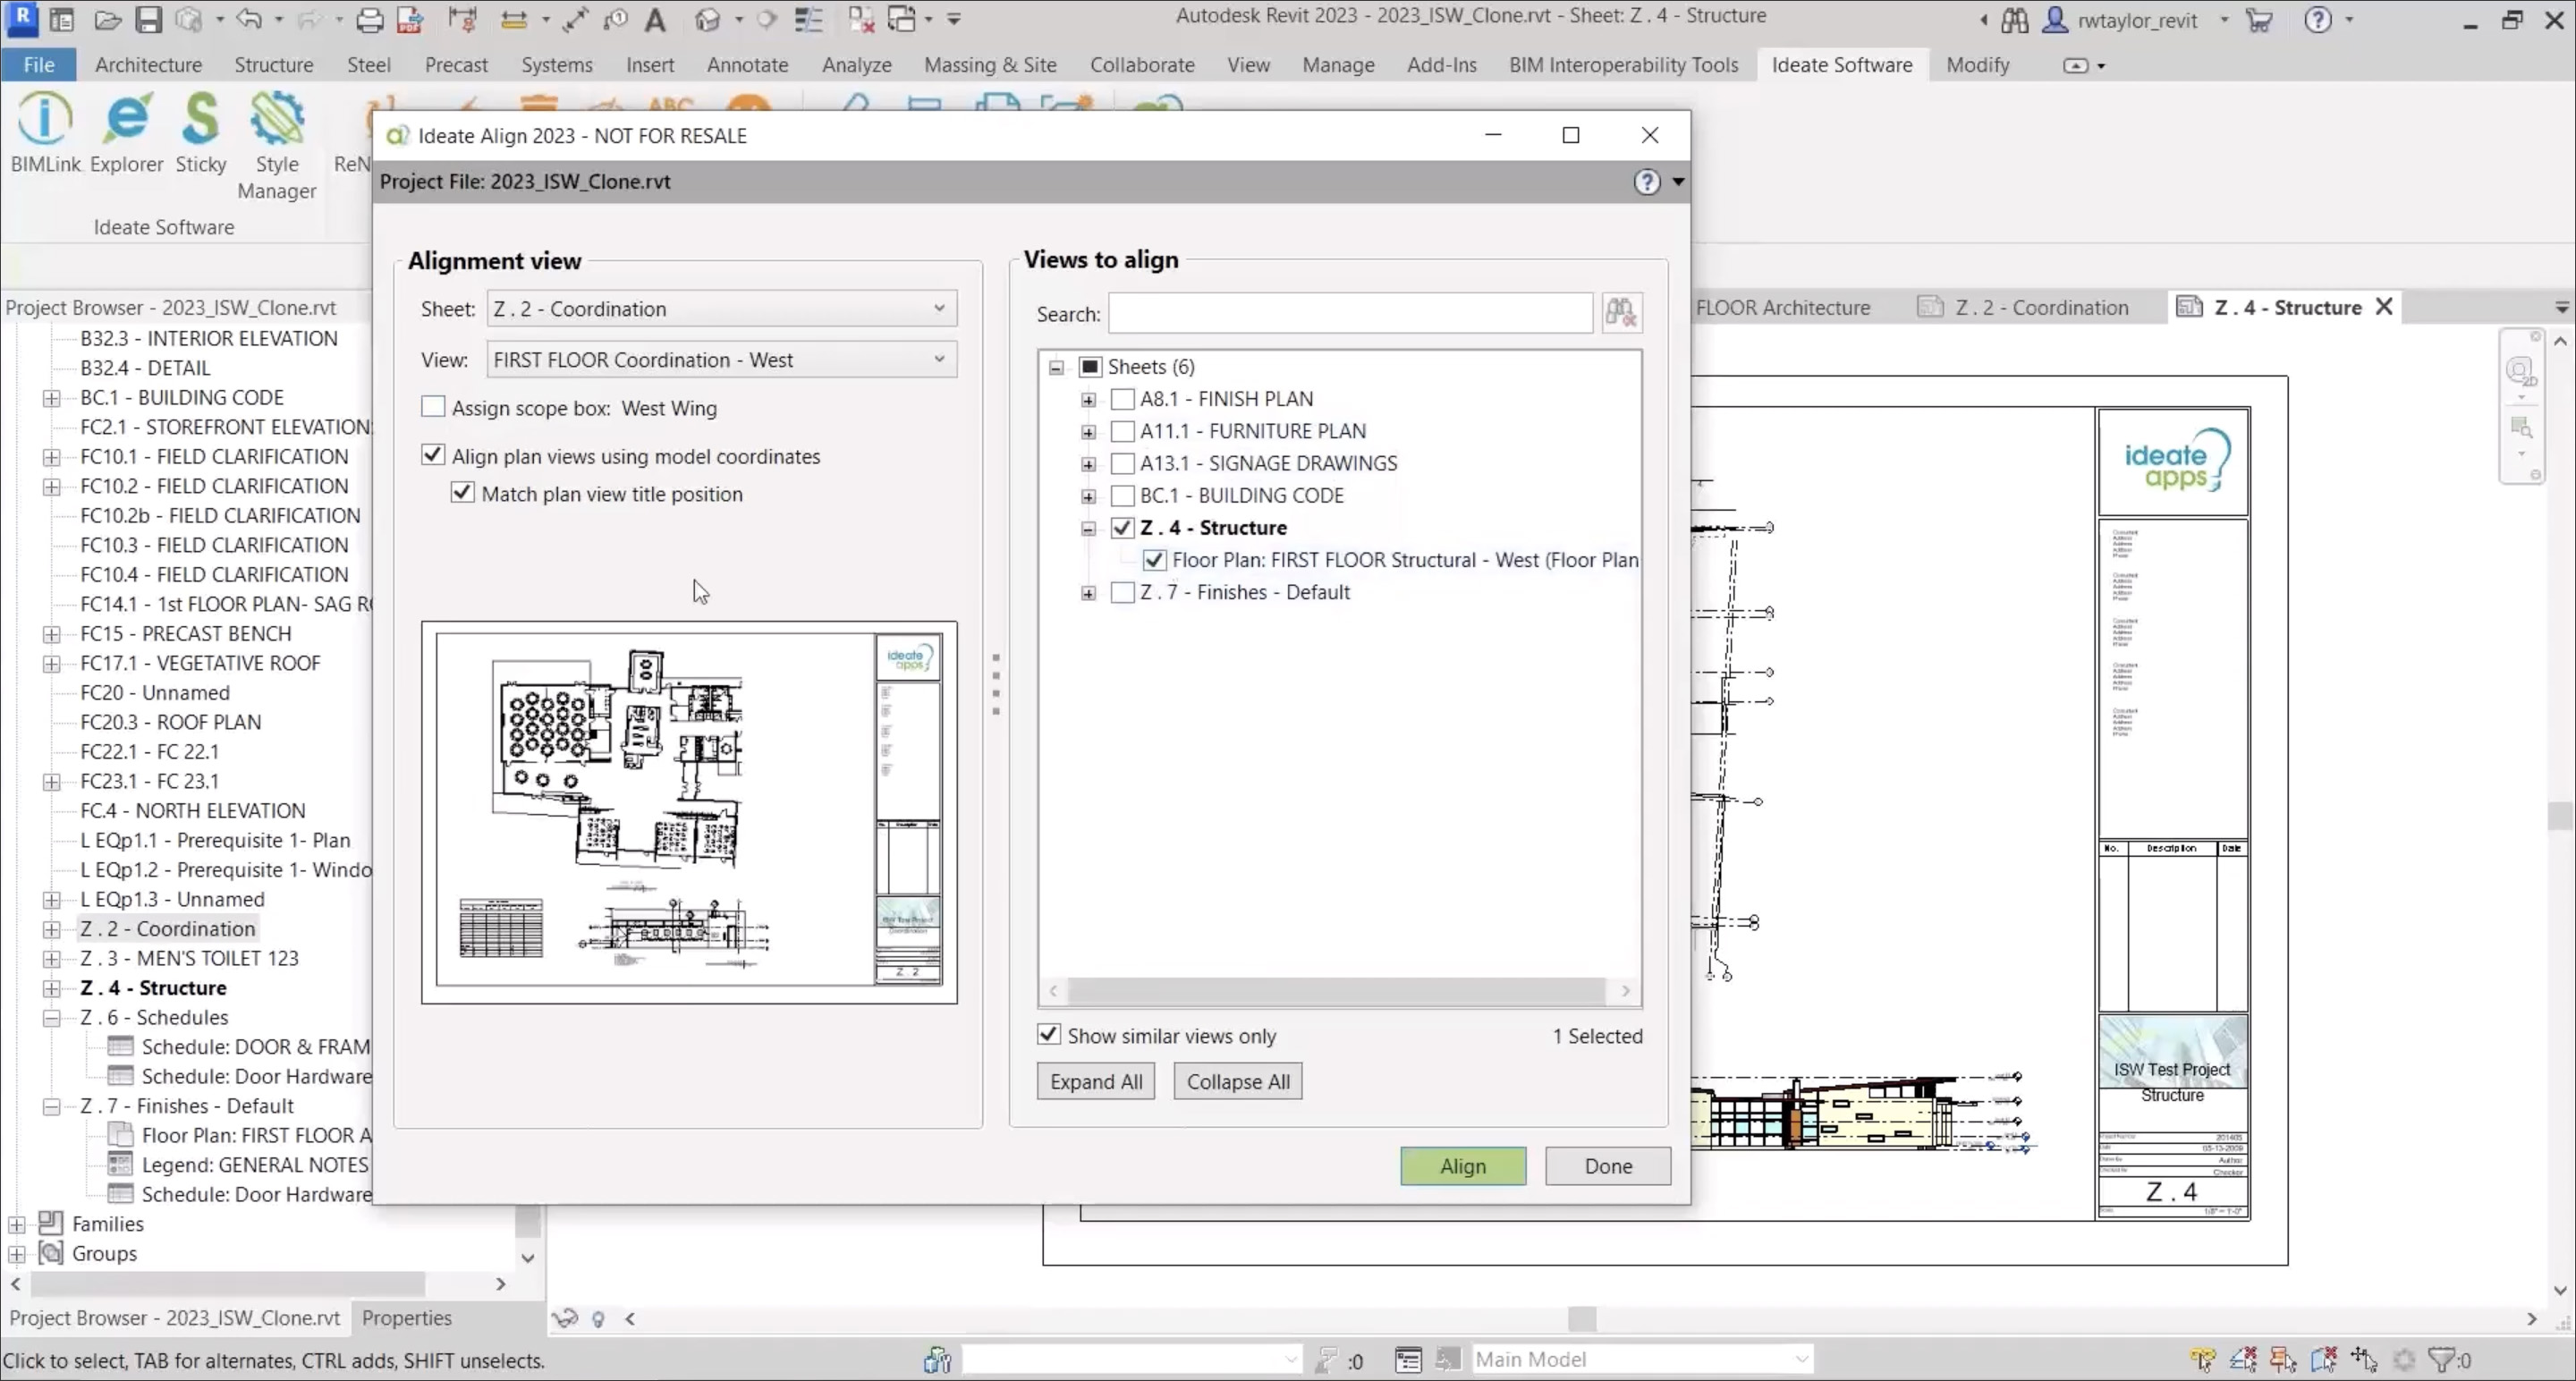
Task: Expand the BC.1 - BUILDING CODE sheet node in Views to align
Action: (x=1088, y=496)
